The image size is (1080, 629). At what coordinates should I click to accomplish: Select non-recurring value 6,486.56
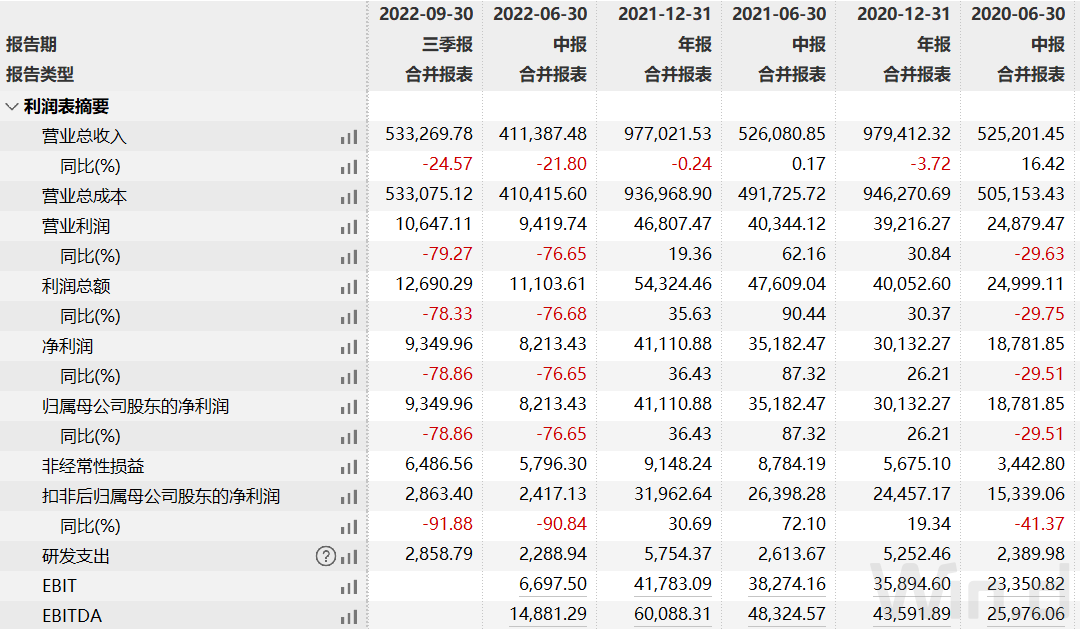[439, 464]
